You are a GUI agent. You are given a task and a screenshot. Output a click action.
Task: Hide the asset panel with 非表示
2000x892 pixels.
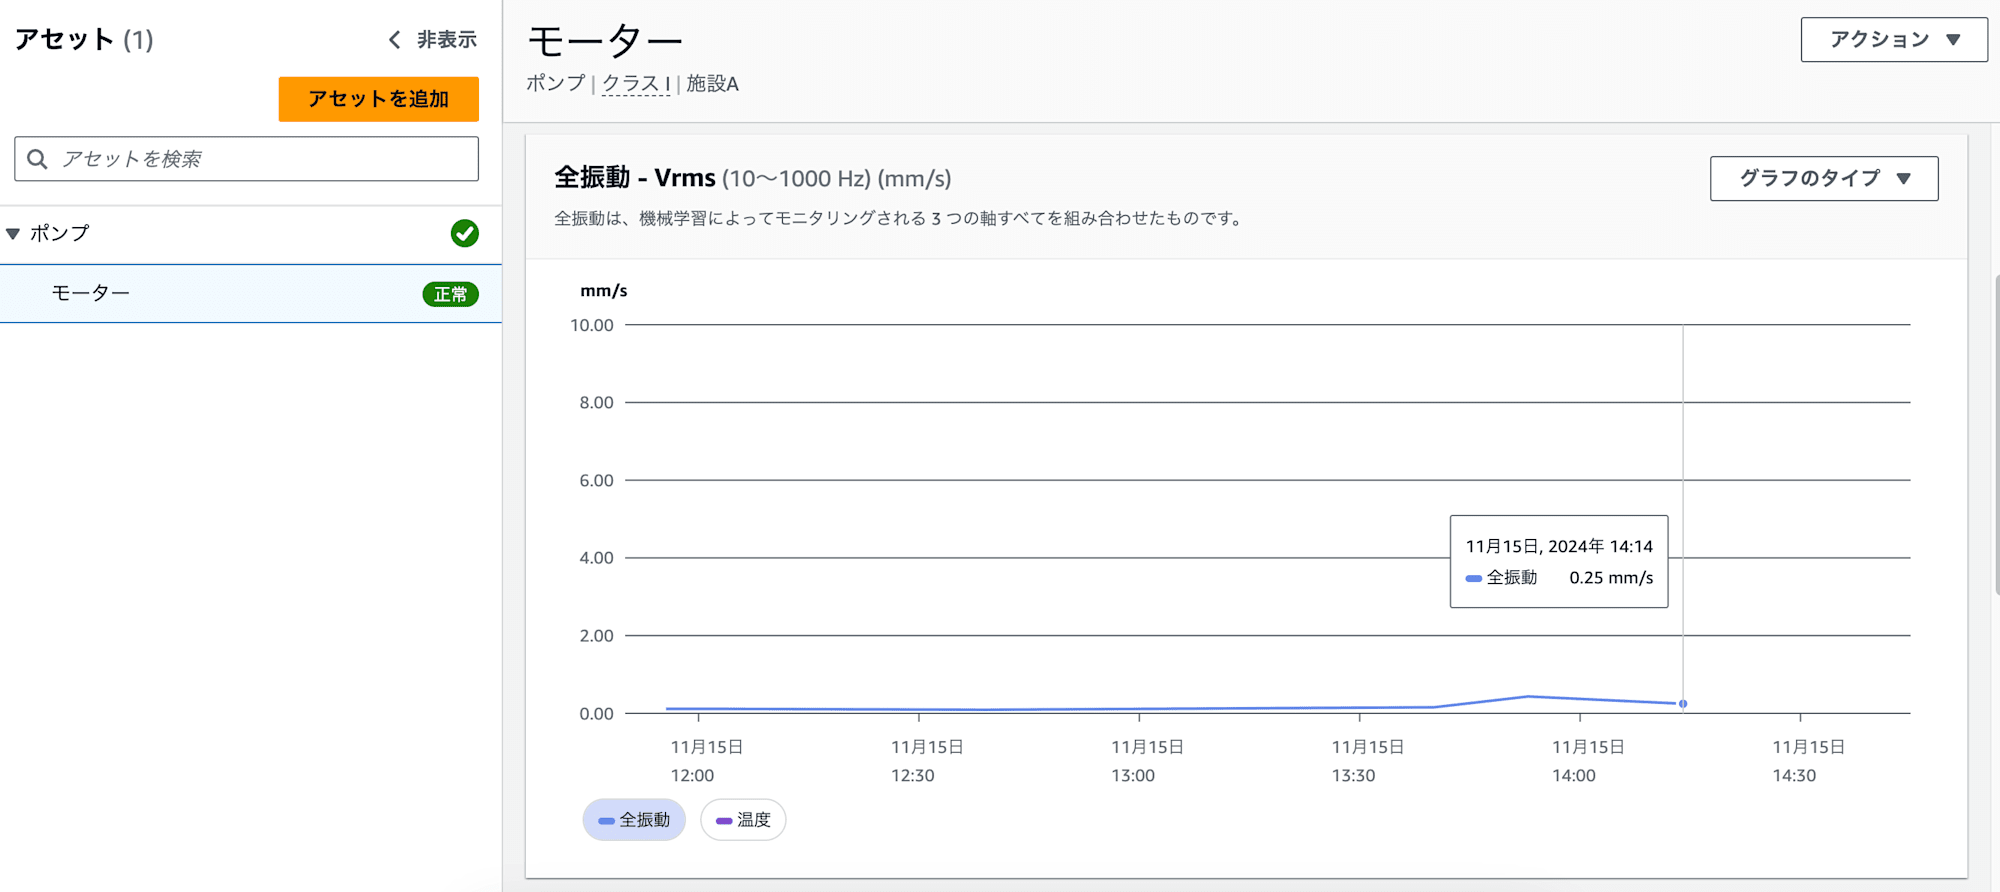[x=433, y=40]
